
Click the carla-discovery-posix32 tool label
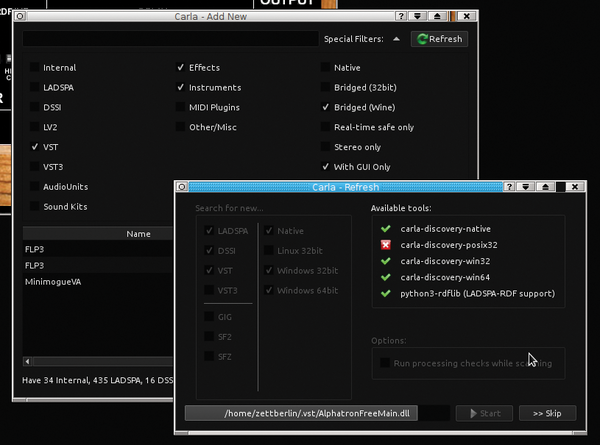(x=449, y=245)
